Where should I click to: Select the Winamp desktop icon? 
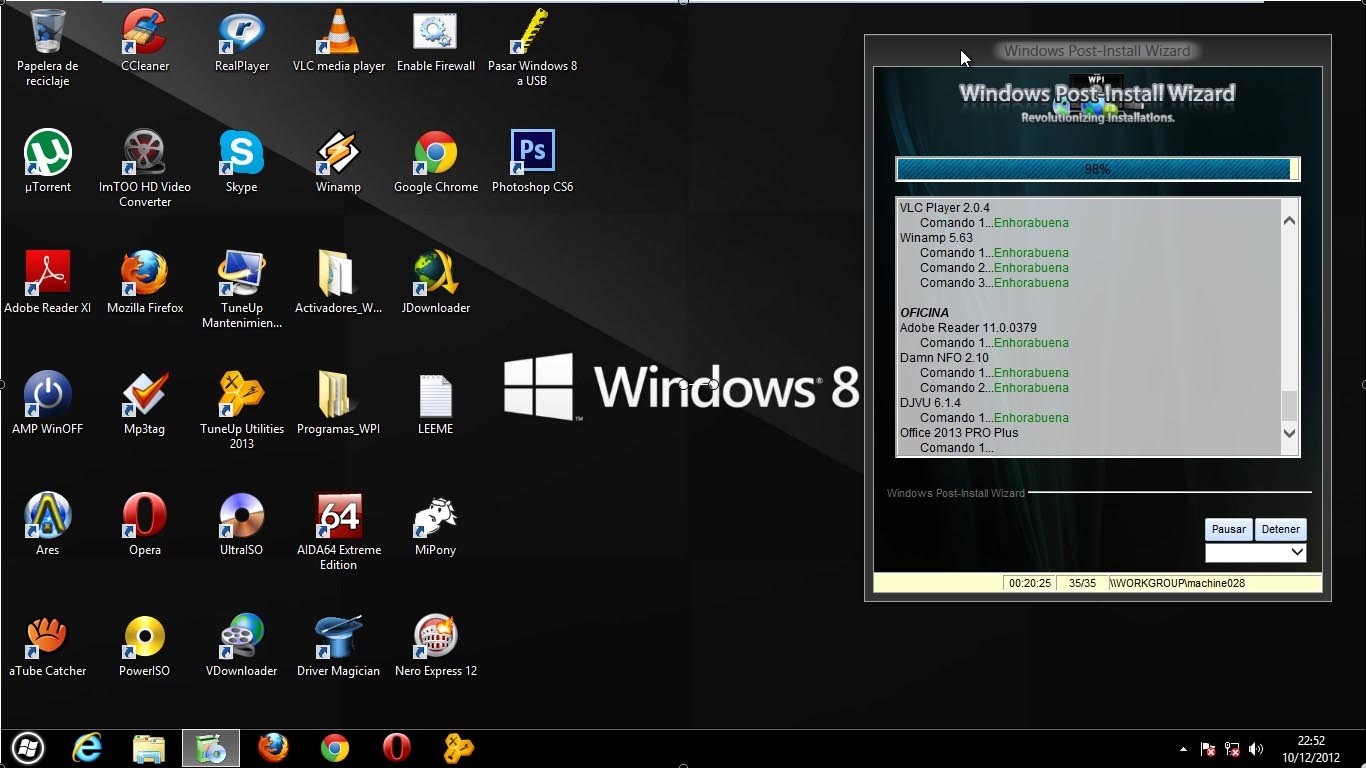(x=339, y=161)
